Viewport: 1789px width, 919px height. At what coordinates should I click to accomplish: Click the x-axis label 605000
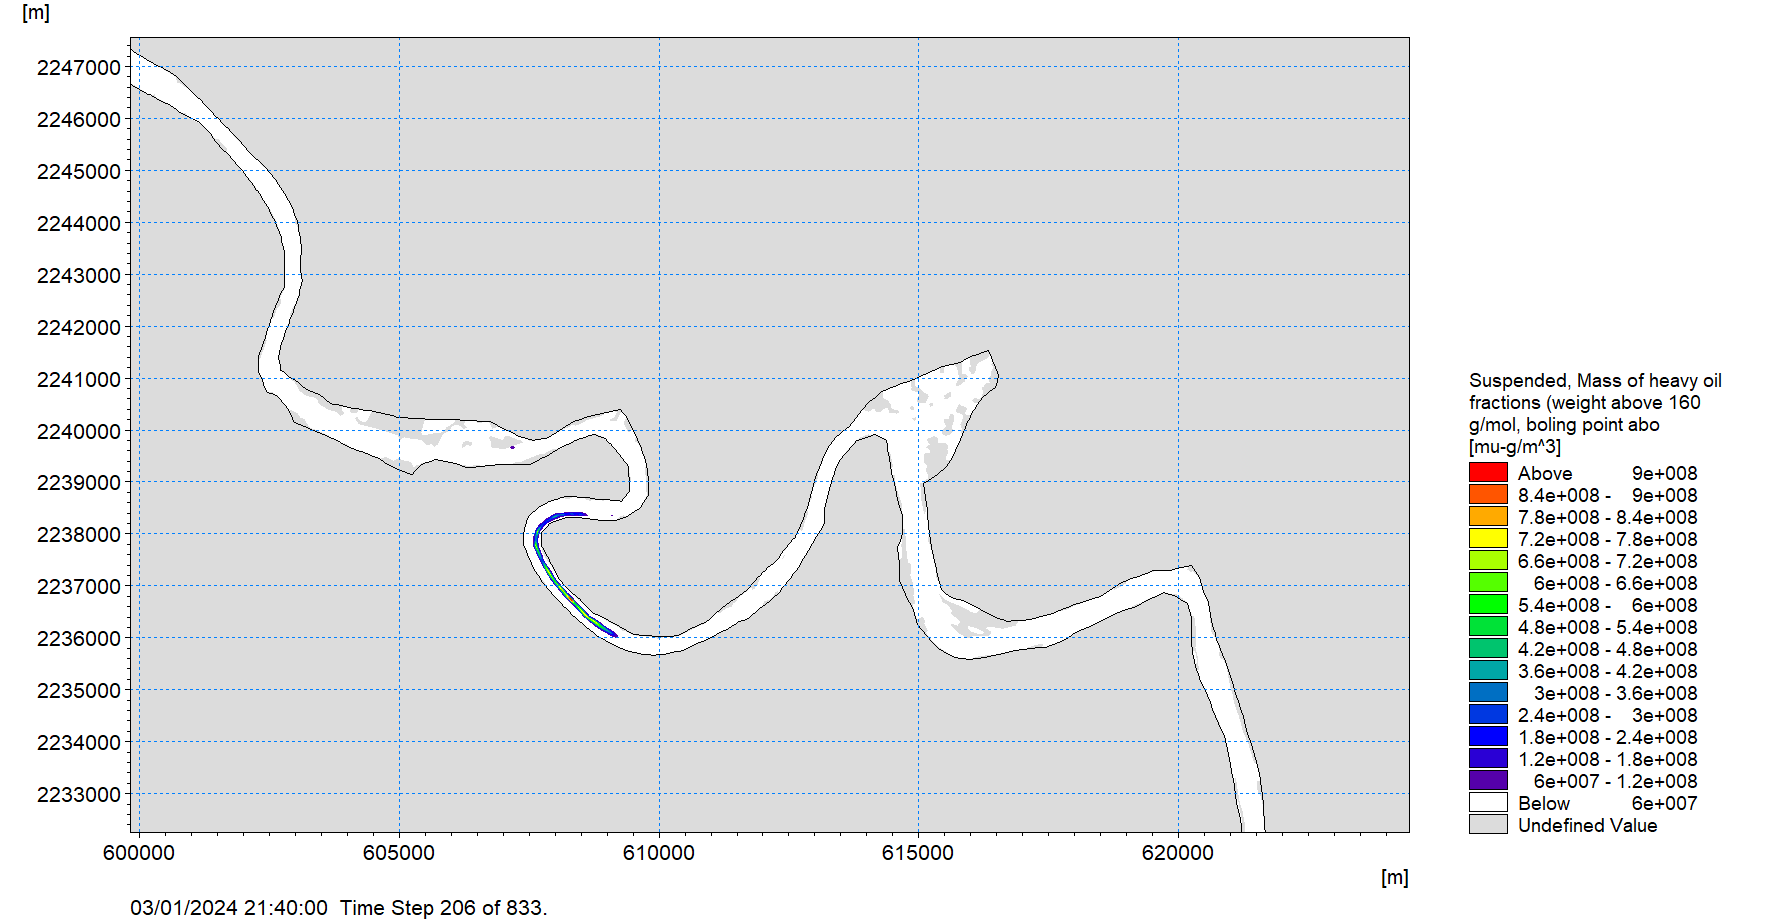[399, 853]
